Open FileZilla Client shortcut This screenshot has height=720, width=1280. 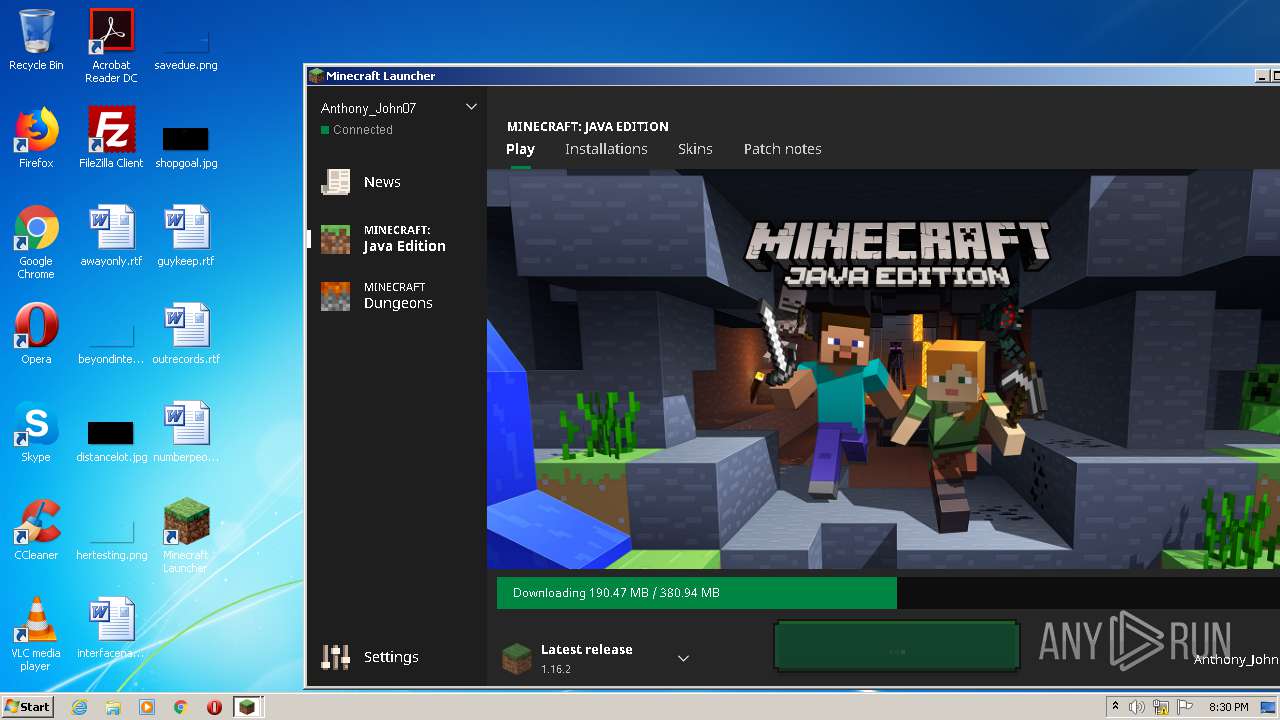point(111,138)
